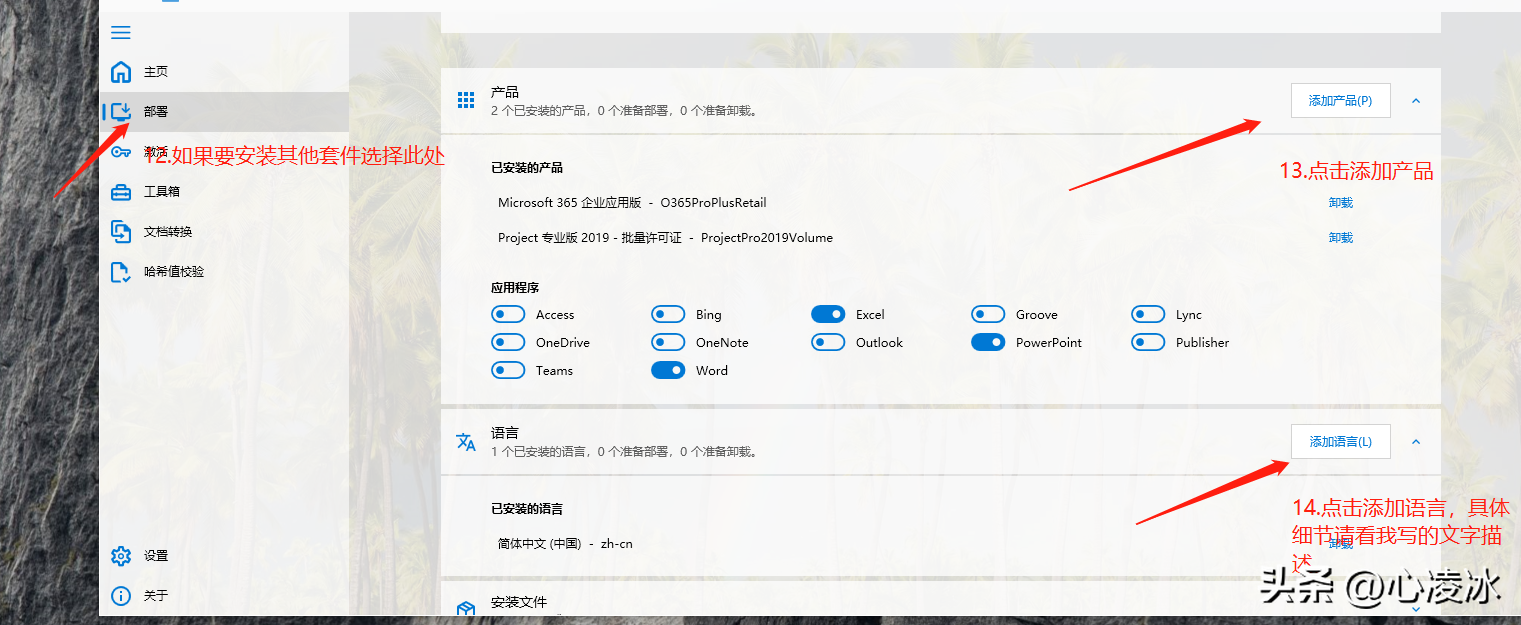
Task: Click the Toolbox (工具箱) briefcase icon
Action: [121, 192]
